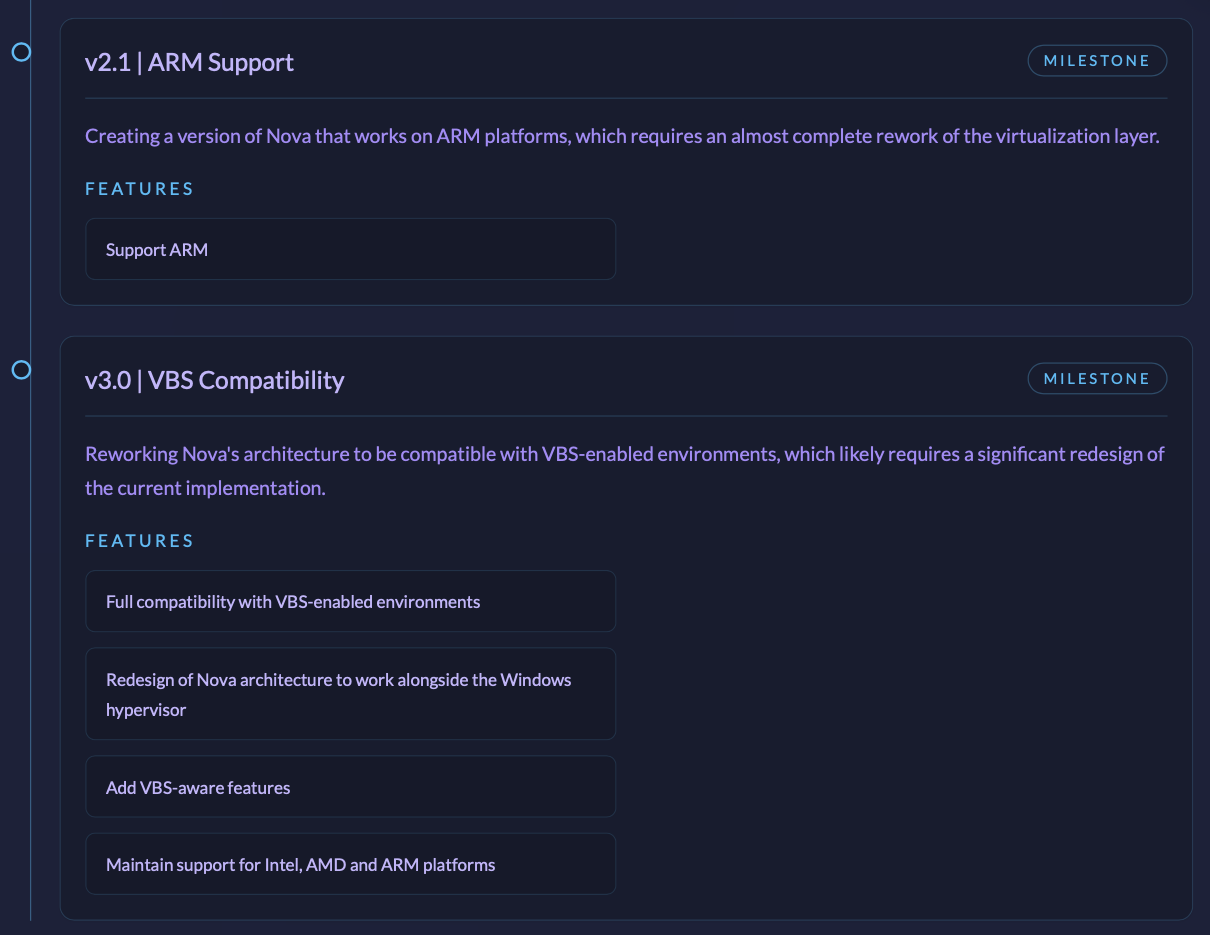Click the ARM platforms description paragraph
This screenshot has width=1210, height=935.
click(x=621, y=136)
